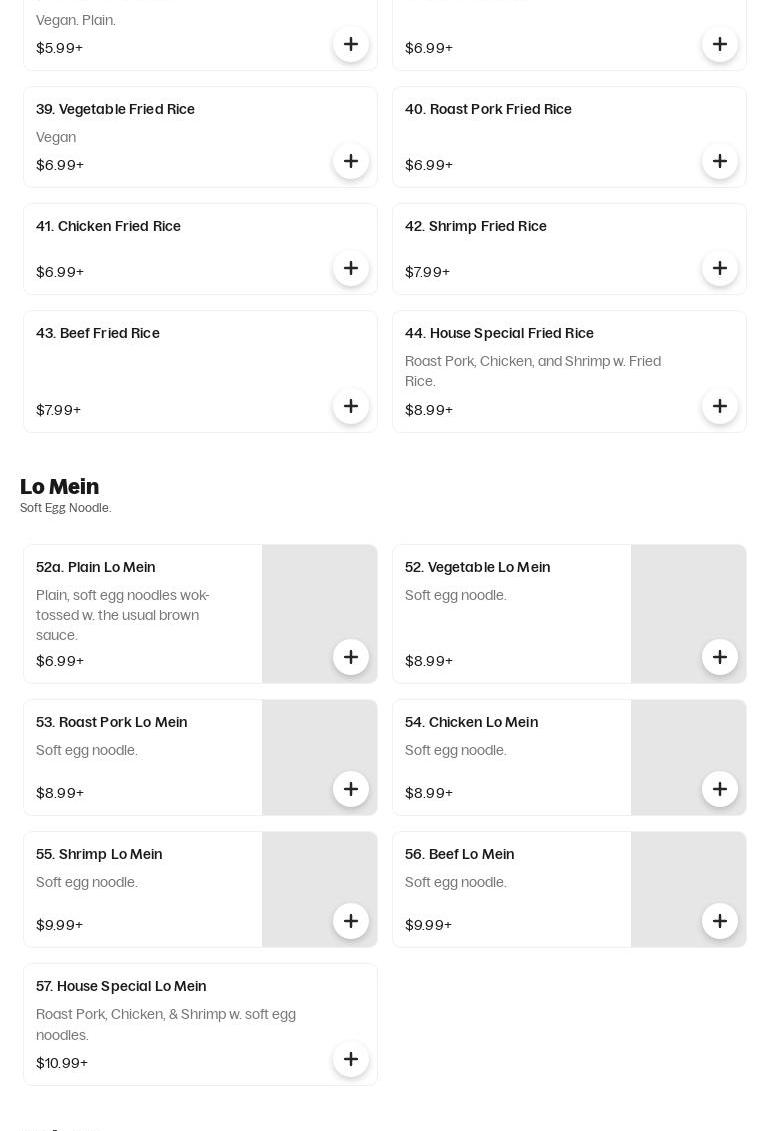The height and width of the screenshot is (1131, 770).
Task: Add 55. Shrimp Lo Mein to order
Action: coord(351,921)
